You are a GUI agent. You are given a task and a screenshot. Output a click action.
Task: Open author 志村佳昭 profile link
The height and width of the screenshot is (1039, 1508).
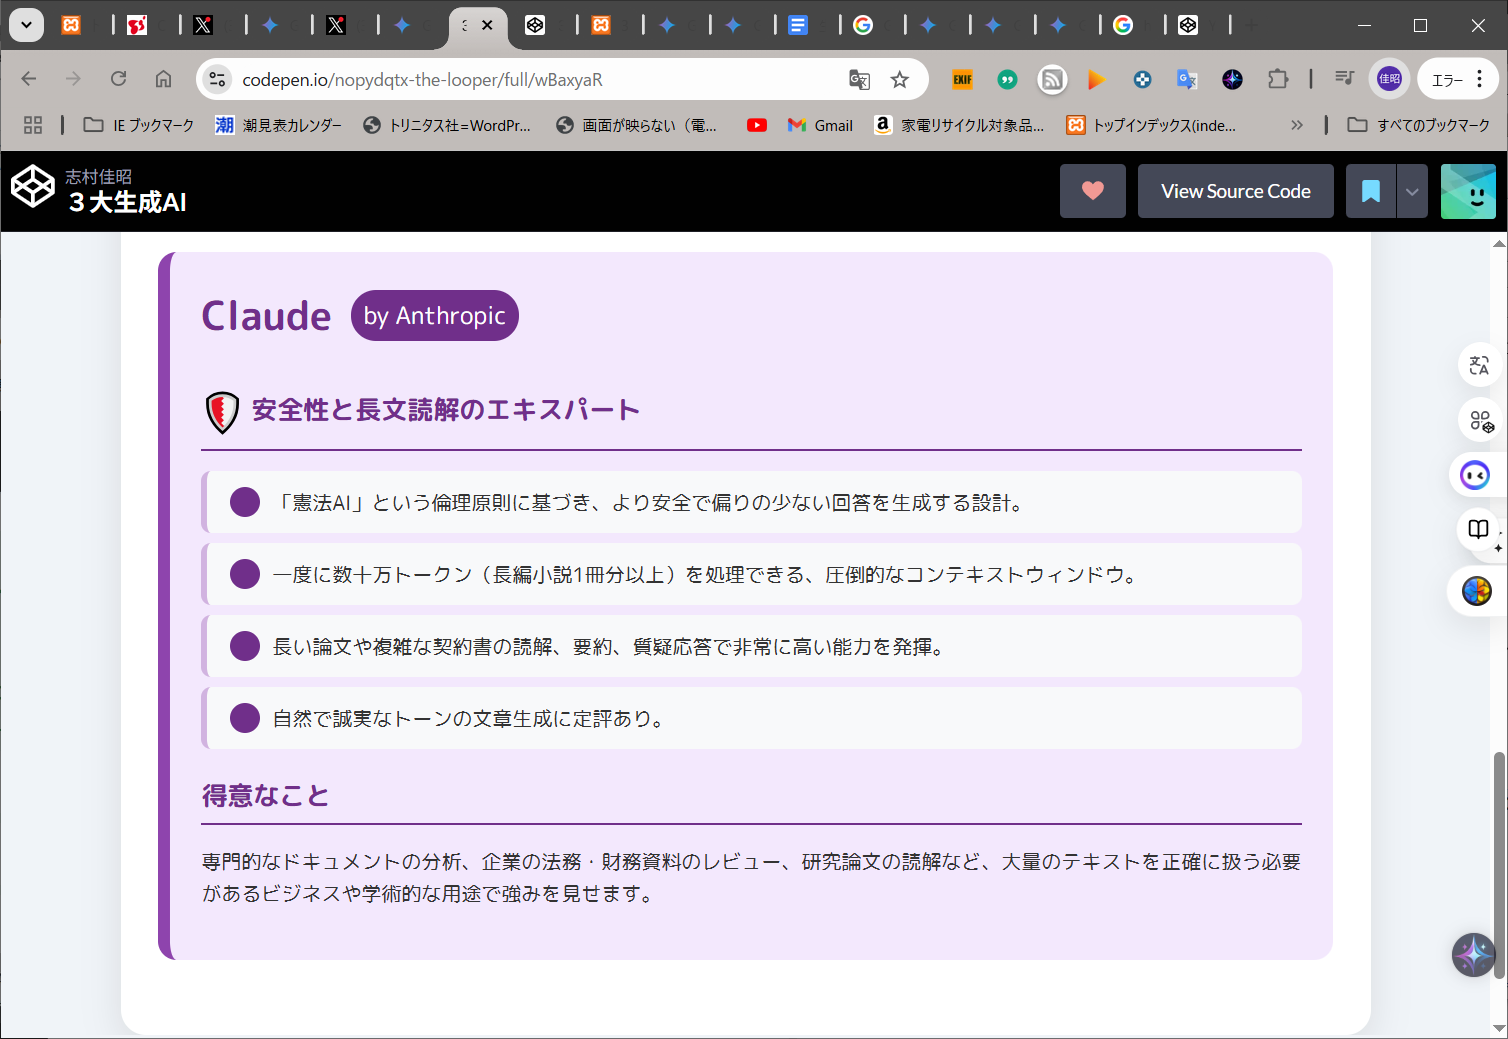(98, 176)
